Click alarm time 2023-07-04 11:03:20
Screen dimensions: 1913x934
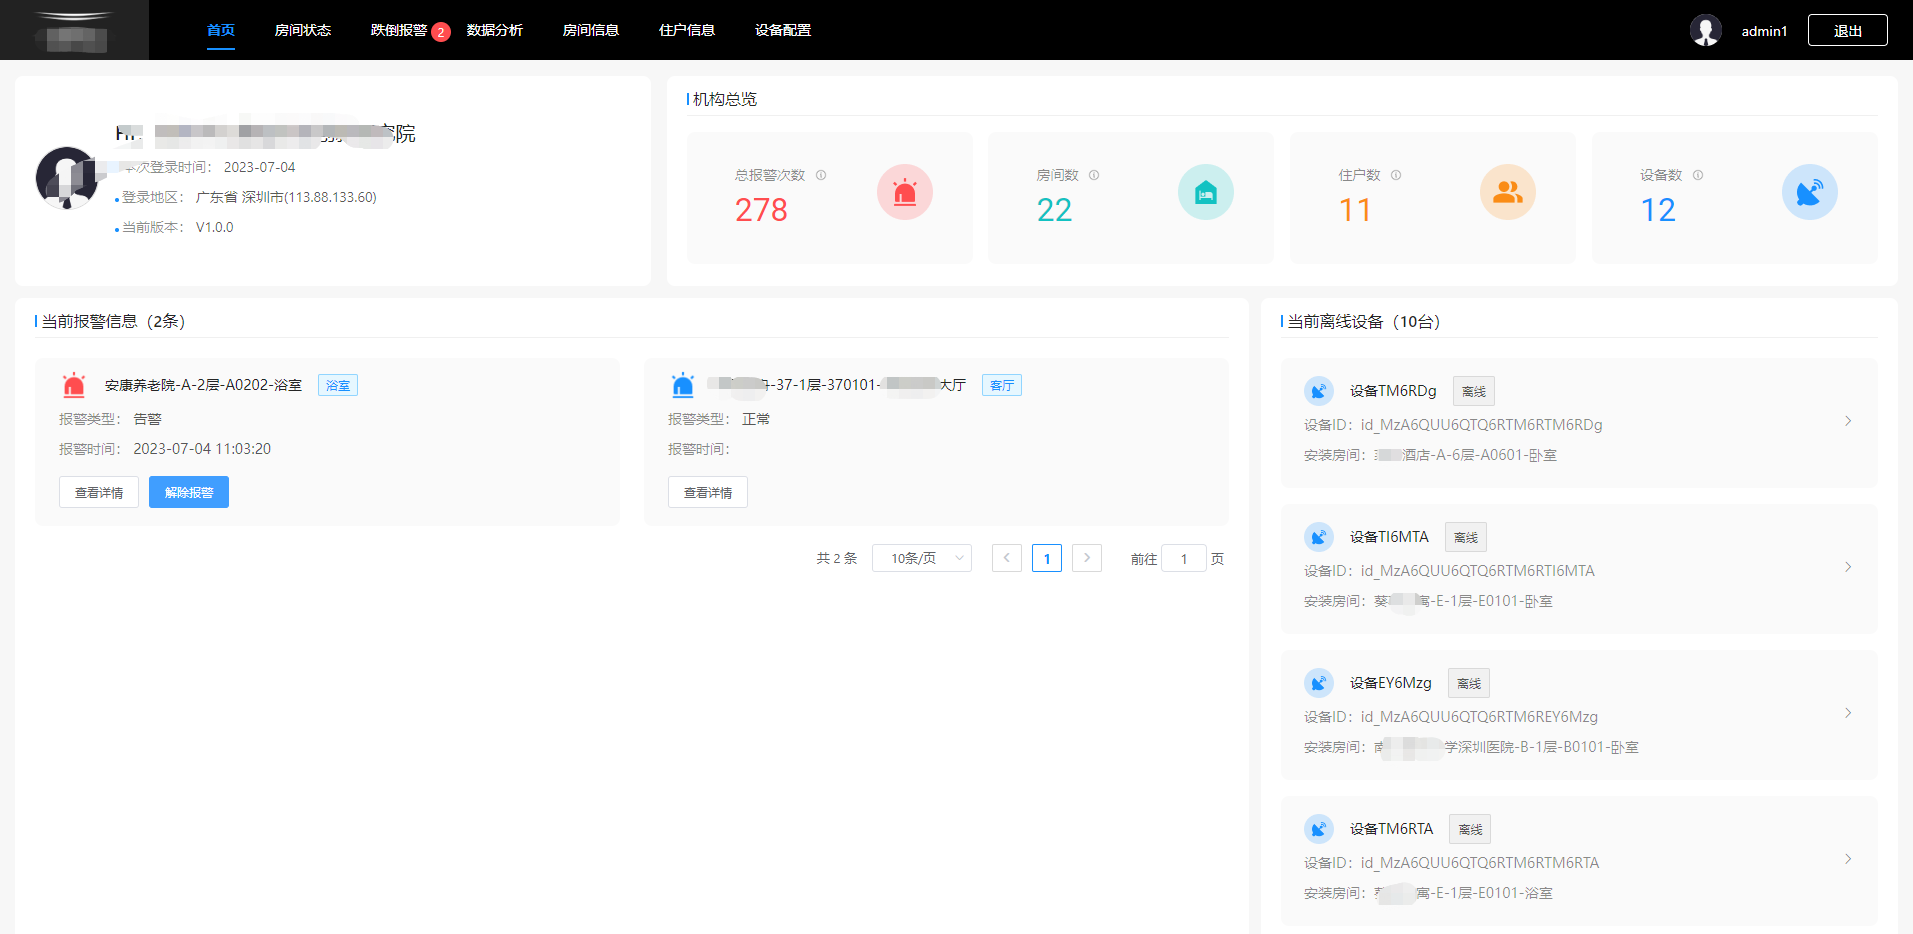(x=202, y=449)
